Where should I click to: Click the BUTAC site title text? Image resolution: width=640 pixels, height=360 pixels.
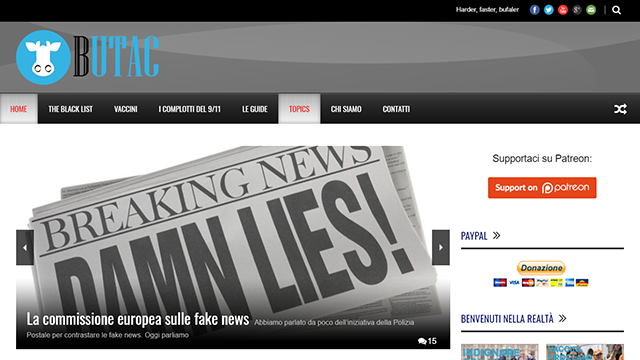click(x=116, y=56)
